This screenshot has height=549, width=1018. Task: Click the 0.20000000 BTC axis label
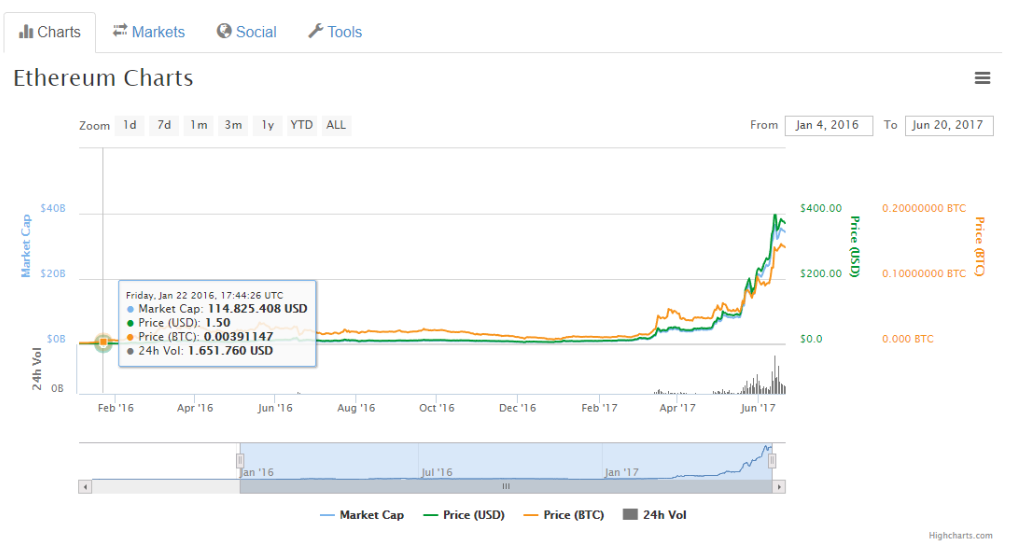(x=924, y=208)
